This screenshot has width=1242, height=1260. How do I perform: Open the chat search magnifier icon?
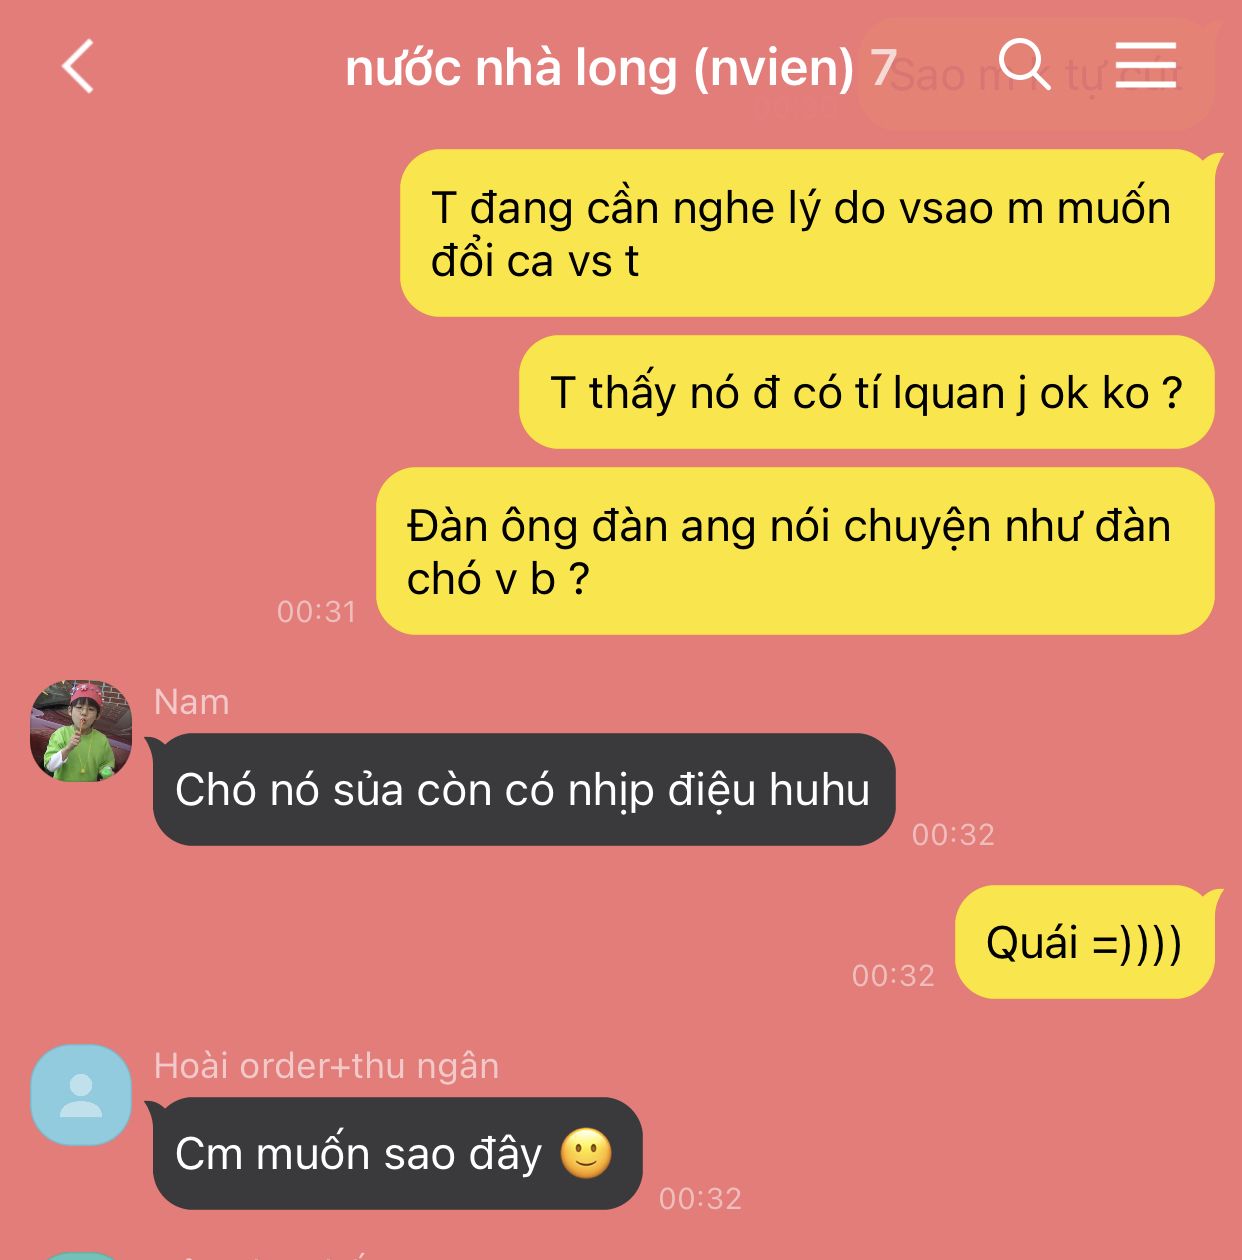(1025, 65)
